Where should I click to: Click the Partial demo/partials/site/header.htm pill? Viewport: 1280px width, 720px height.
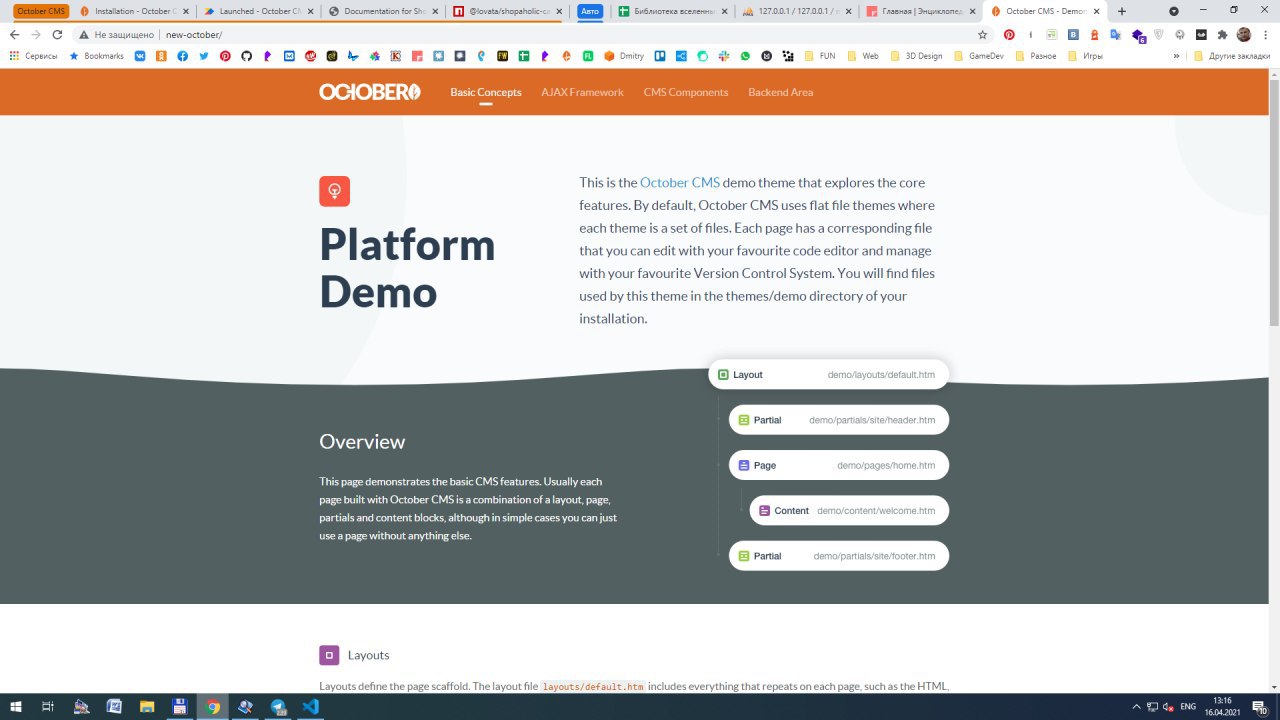click(x=839, y=420)
